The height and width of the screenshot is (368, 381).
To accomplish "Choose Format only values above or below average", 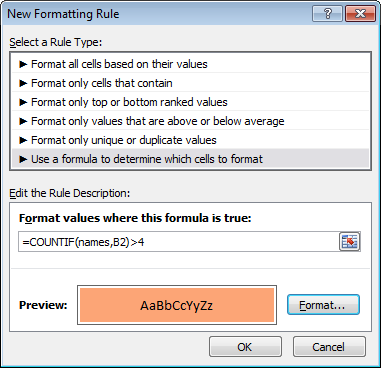I will click(191, 121).
